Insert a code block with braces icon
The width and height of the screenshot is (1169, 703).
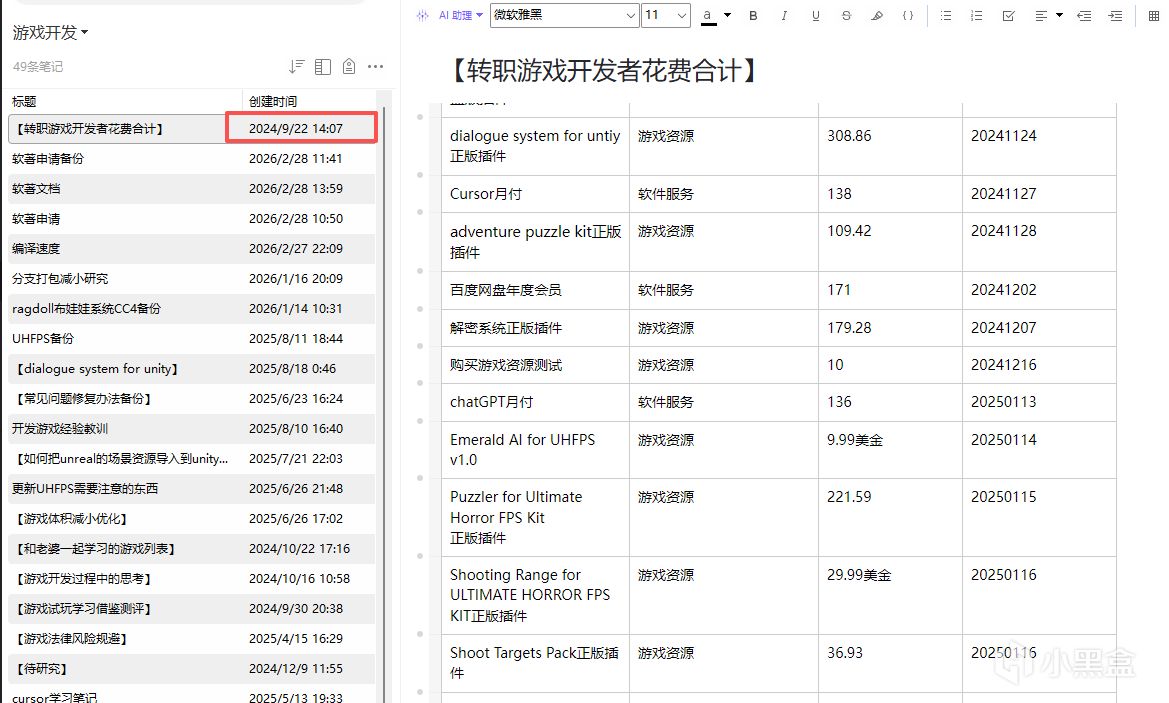(x=908, y=15)
